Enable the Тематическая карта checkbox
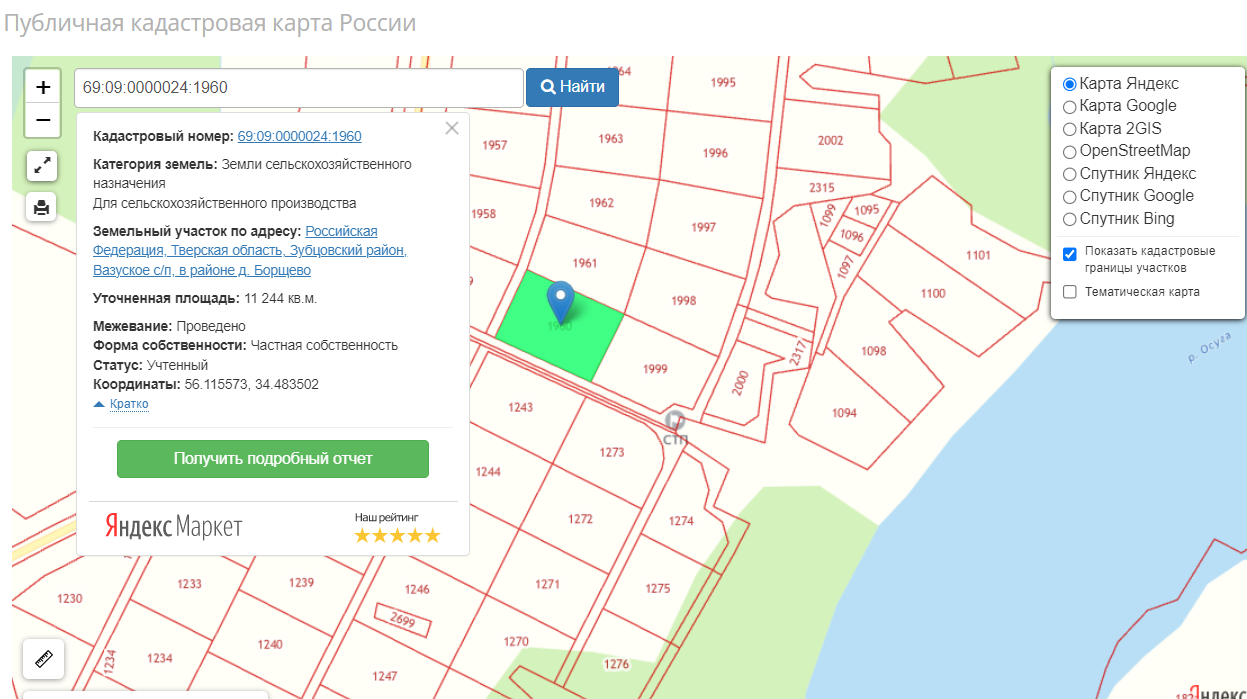 1070,292
